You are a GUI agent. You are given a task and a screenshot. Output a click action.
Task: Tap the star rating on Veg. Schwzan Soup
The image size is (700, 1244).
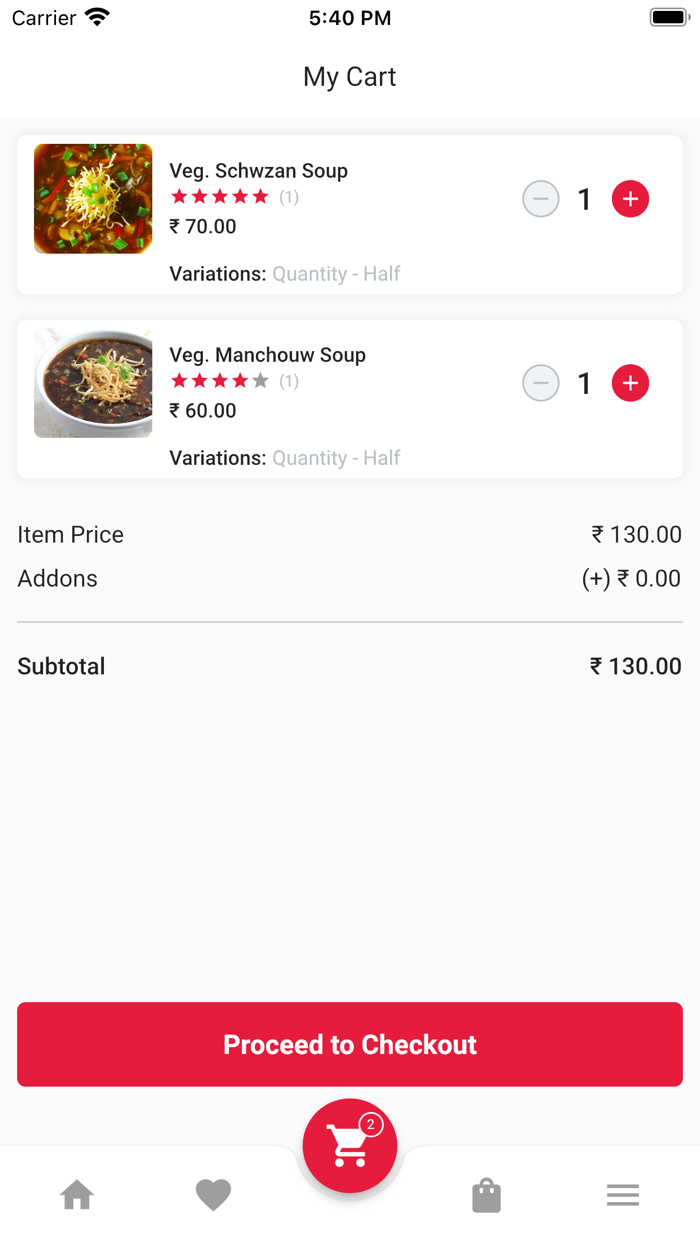click(x=220, y=197)
